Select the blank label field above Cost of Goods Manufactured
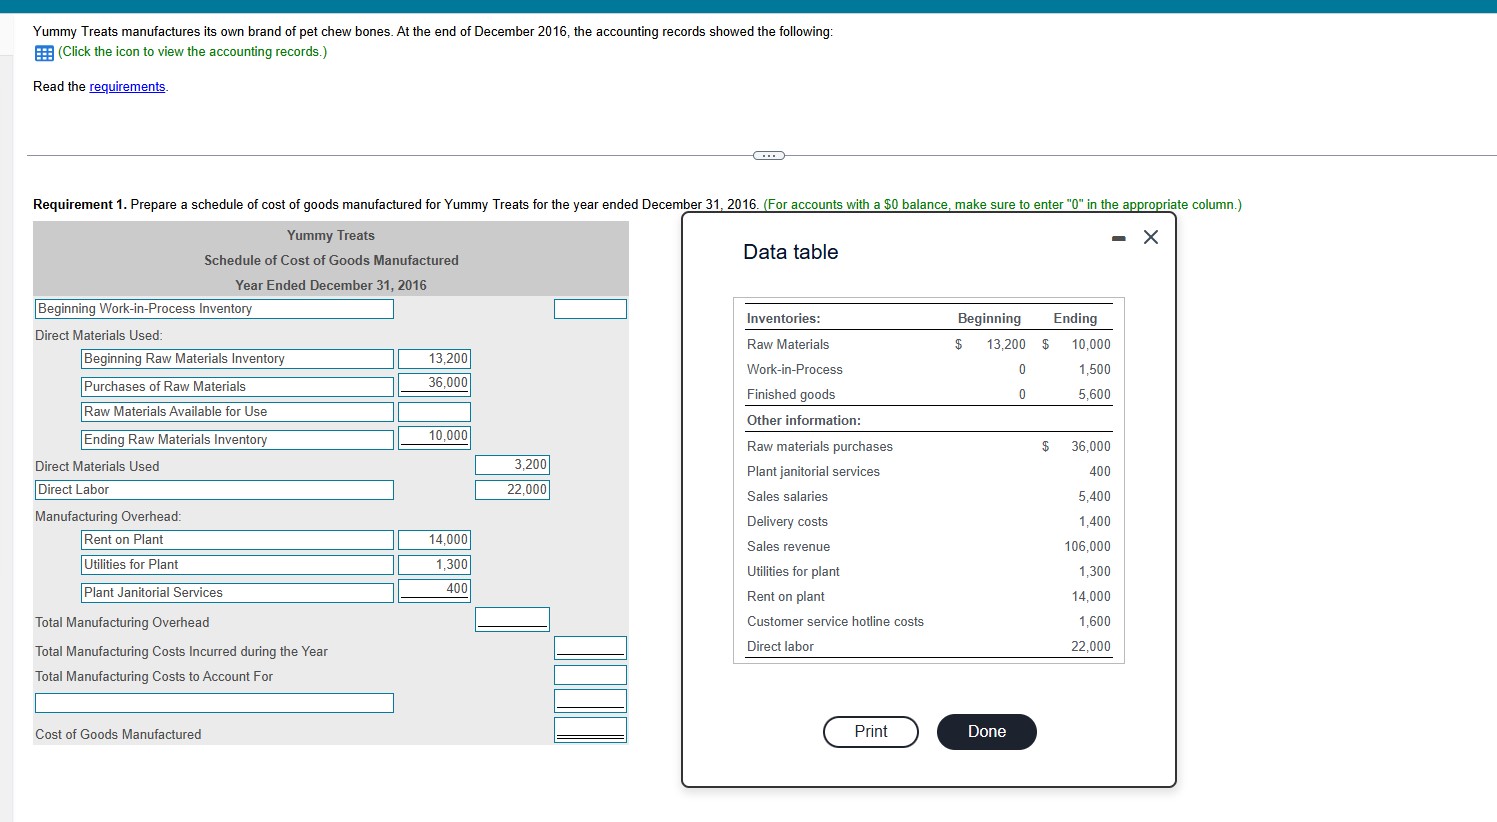This screenshot has width=1497, height=822. point(214,703)
